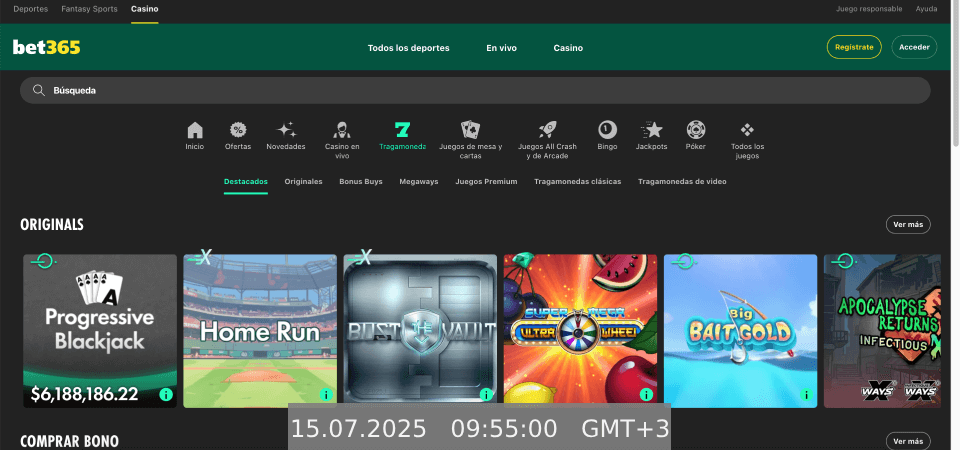This screenshot has height=450, width=960.
Task: Open the Ayuda link
Action: pos(926,9)
